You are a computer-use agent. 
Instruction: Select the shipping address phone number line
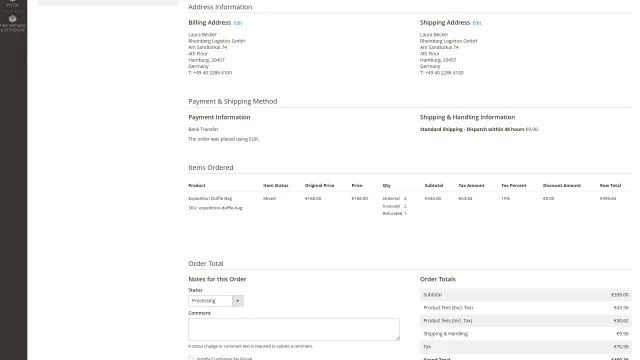pos(442,73)
